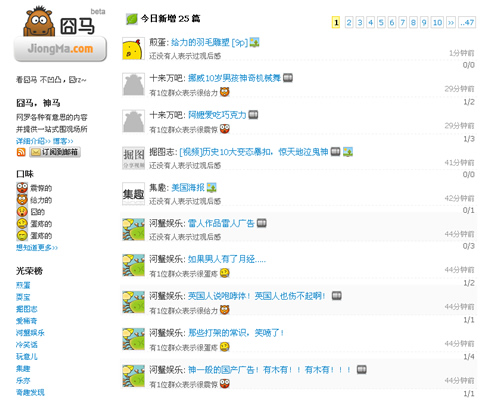Image resolution: width=500 pixels, height=400 pixels.
Task: Click the picture icon after 给力的羽毛雕塑
Action: pos(255,42)
